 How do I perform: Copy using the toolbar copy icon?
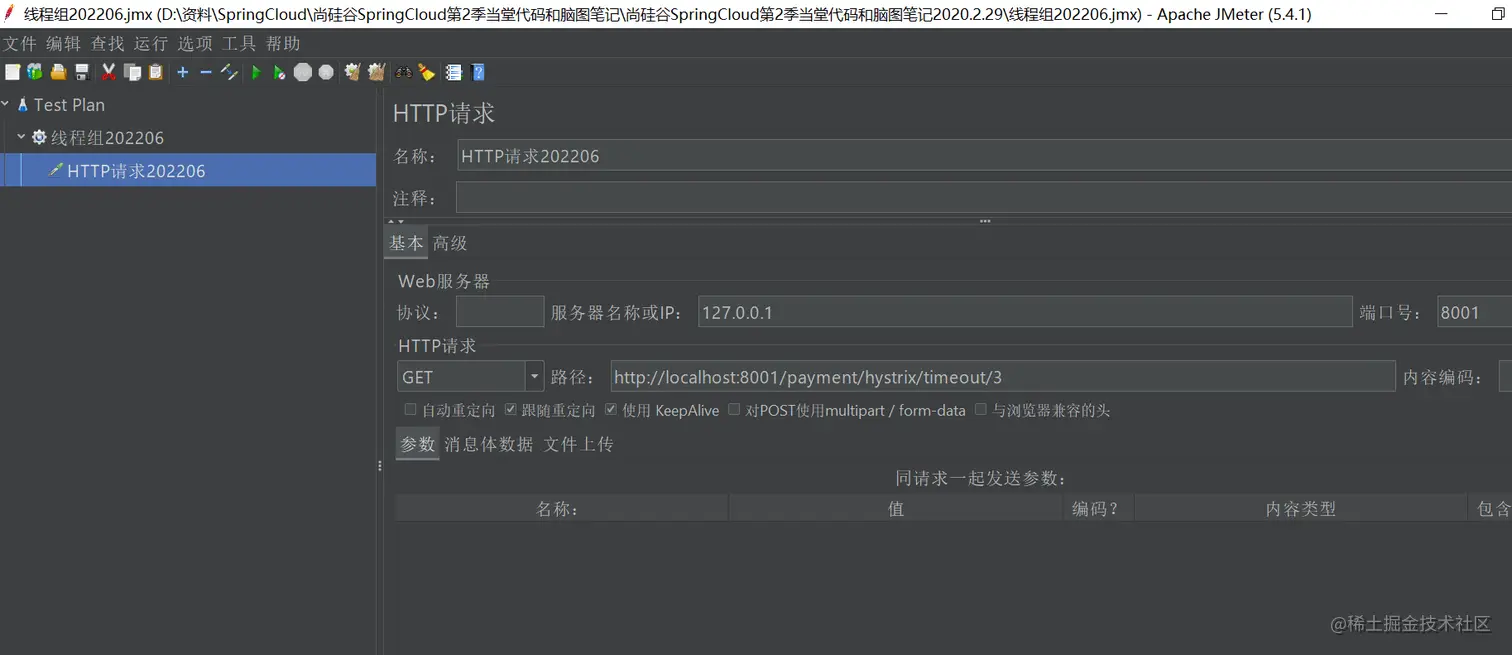click(132, 72)
